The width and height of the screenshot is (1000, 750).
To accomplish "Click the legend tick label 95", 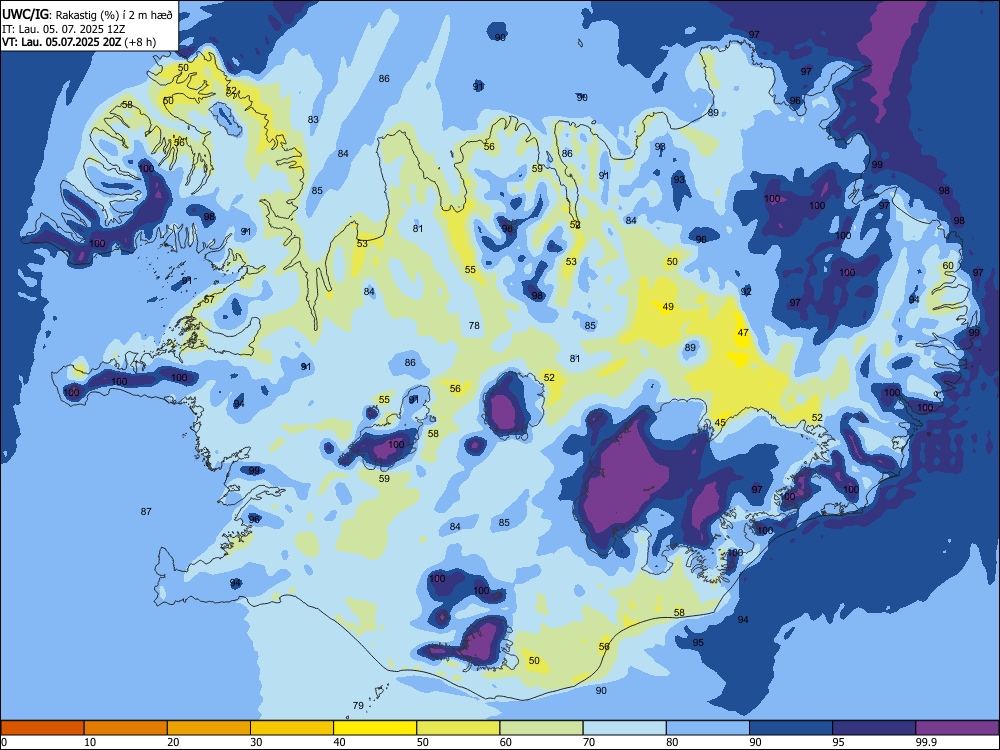I will click(x=838, y=742).
